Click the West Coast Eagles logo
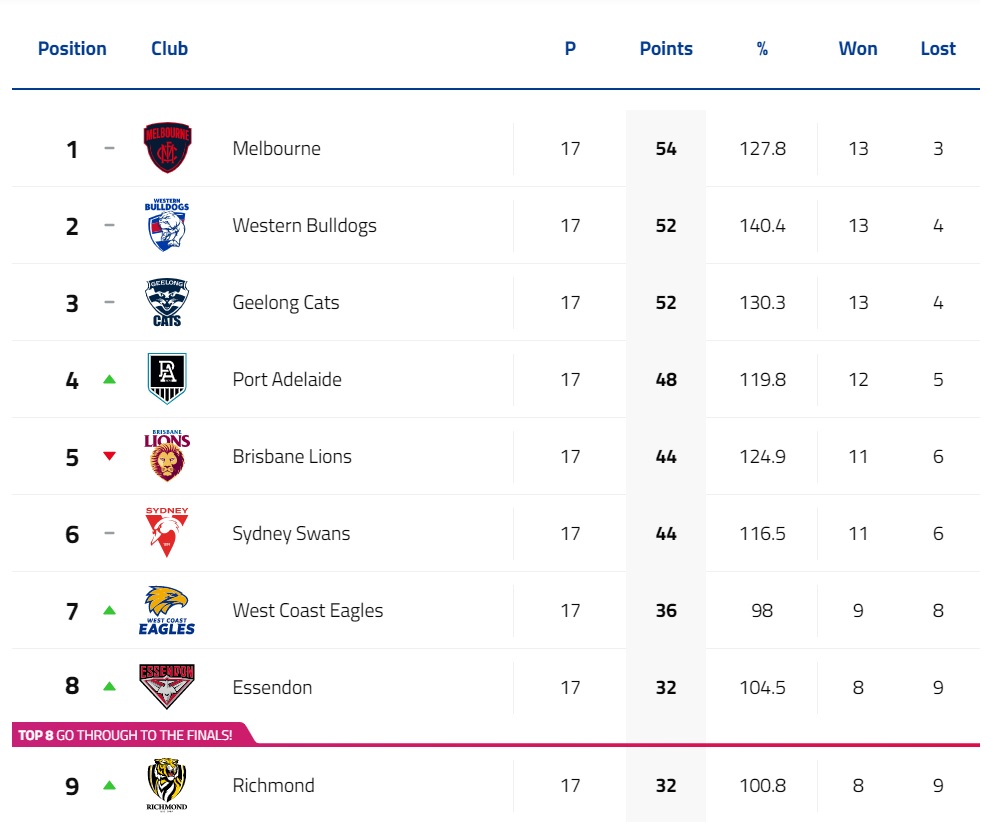The width and height of the screenshot is (988, 822). pos(167,610)
